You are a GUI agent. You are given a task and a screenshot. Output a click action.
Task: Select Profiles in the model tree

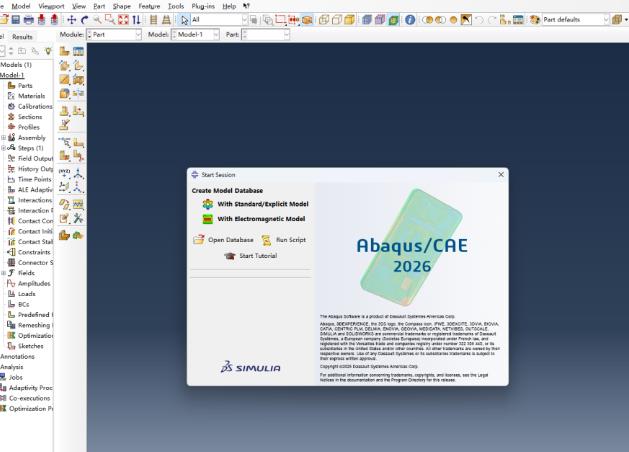[x=28, y=127]
